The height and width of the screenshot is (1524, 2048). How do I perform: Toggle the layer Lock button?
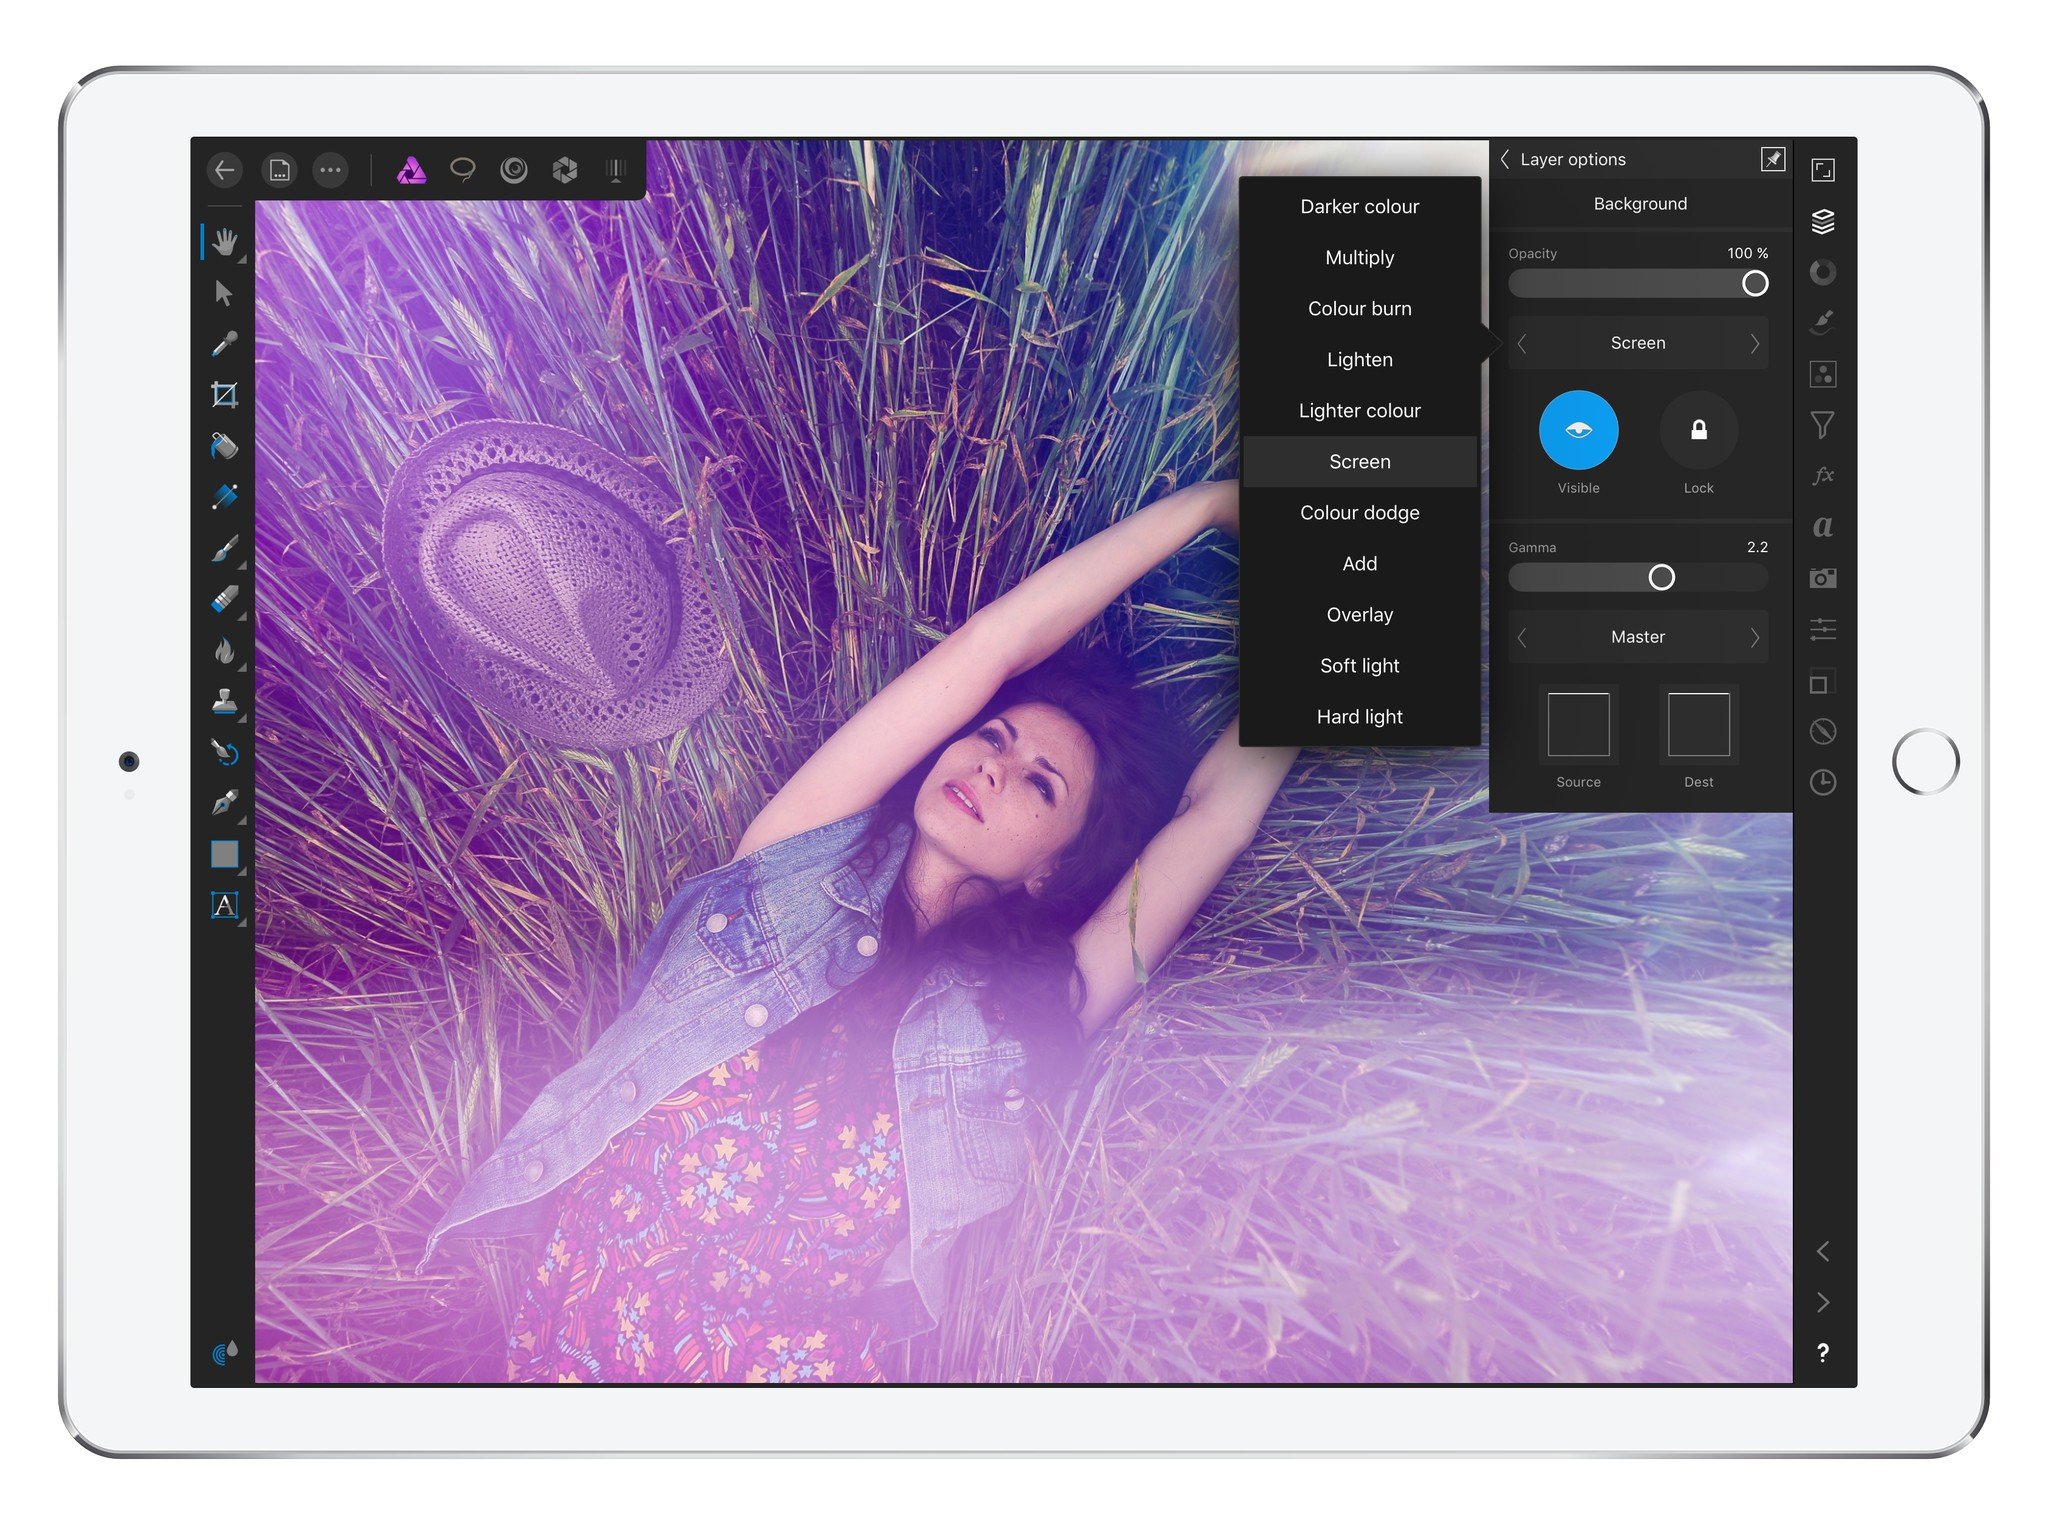[1698, 430]
